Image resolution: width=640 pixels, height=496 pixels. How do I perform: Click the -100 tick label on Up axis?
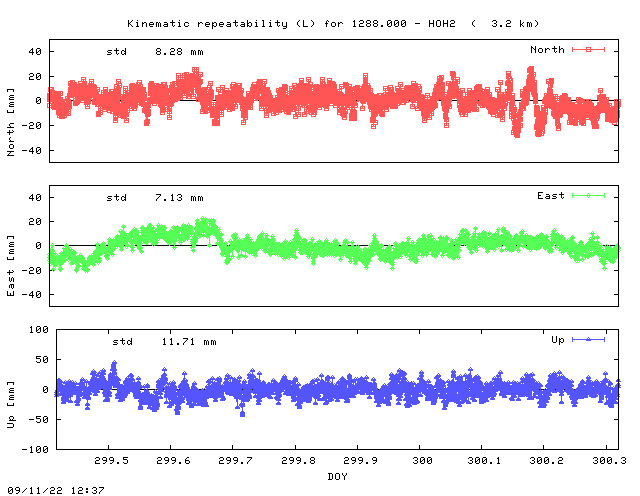tap(35, 449)
